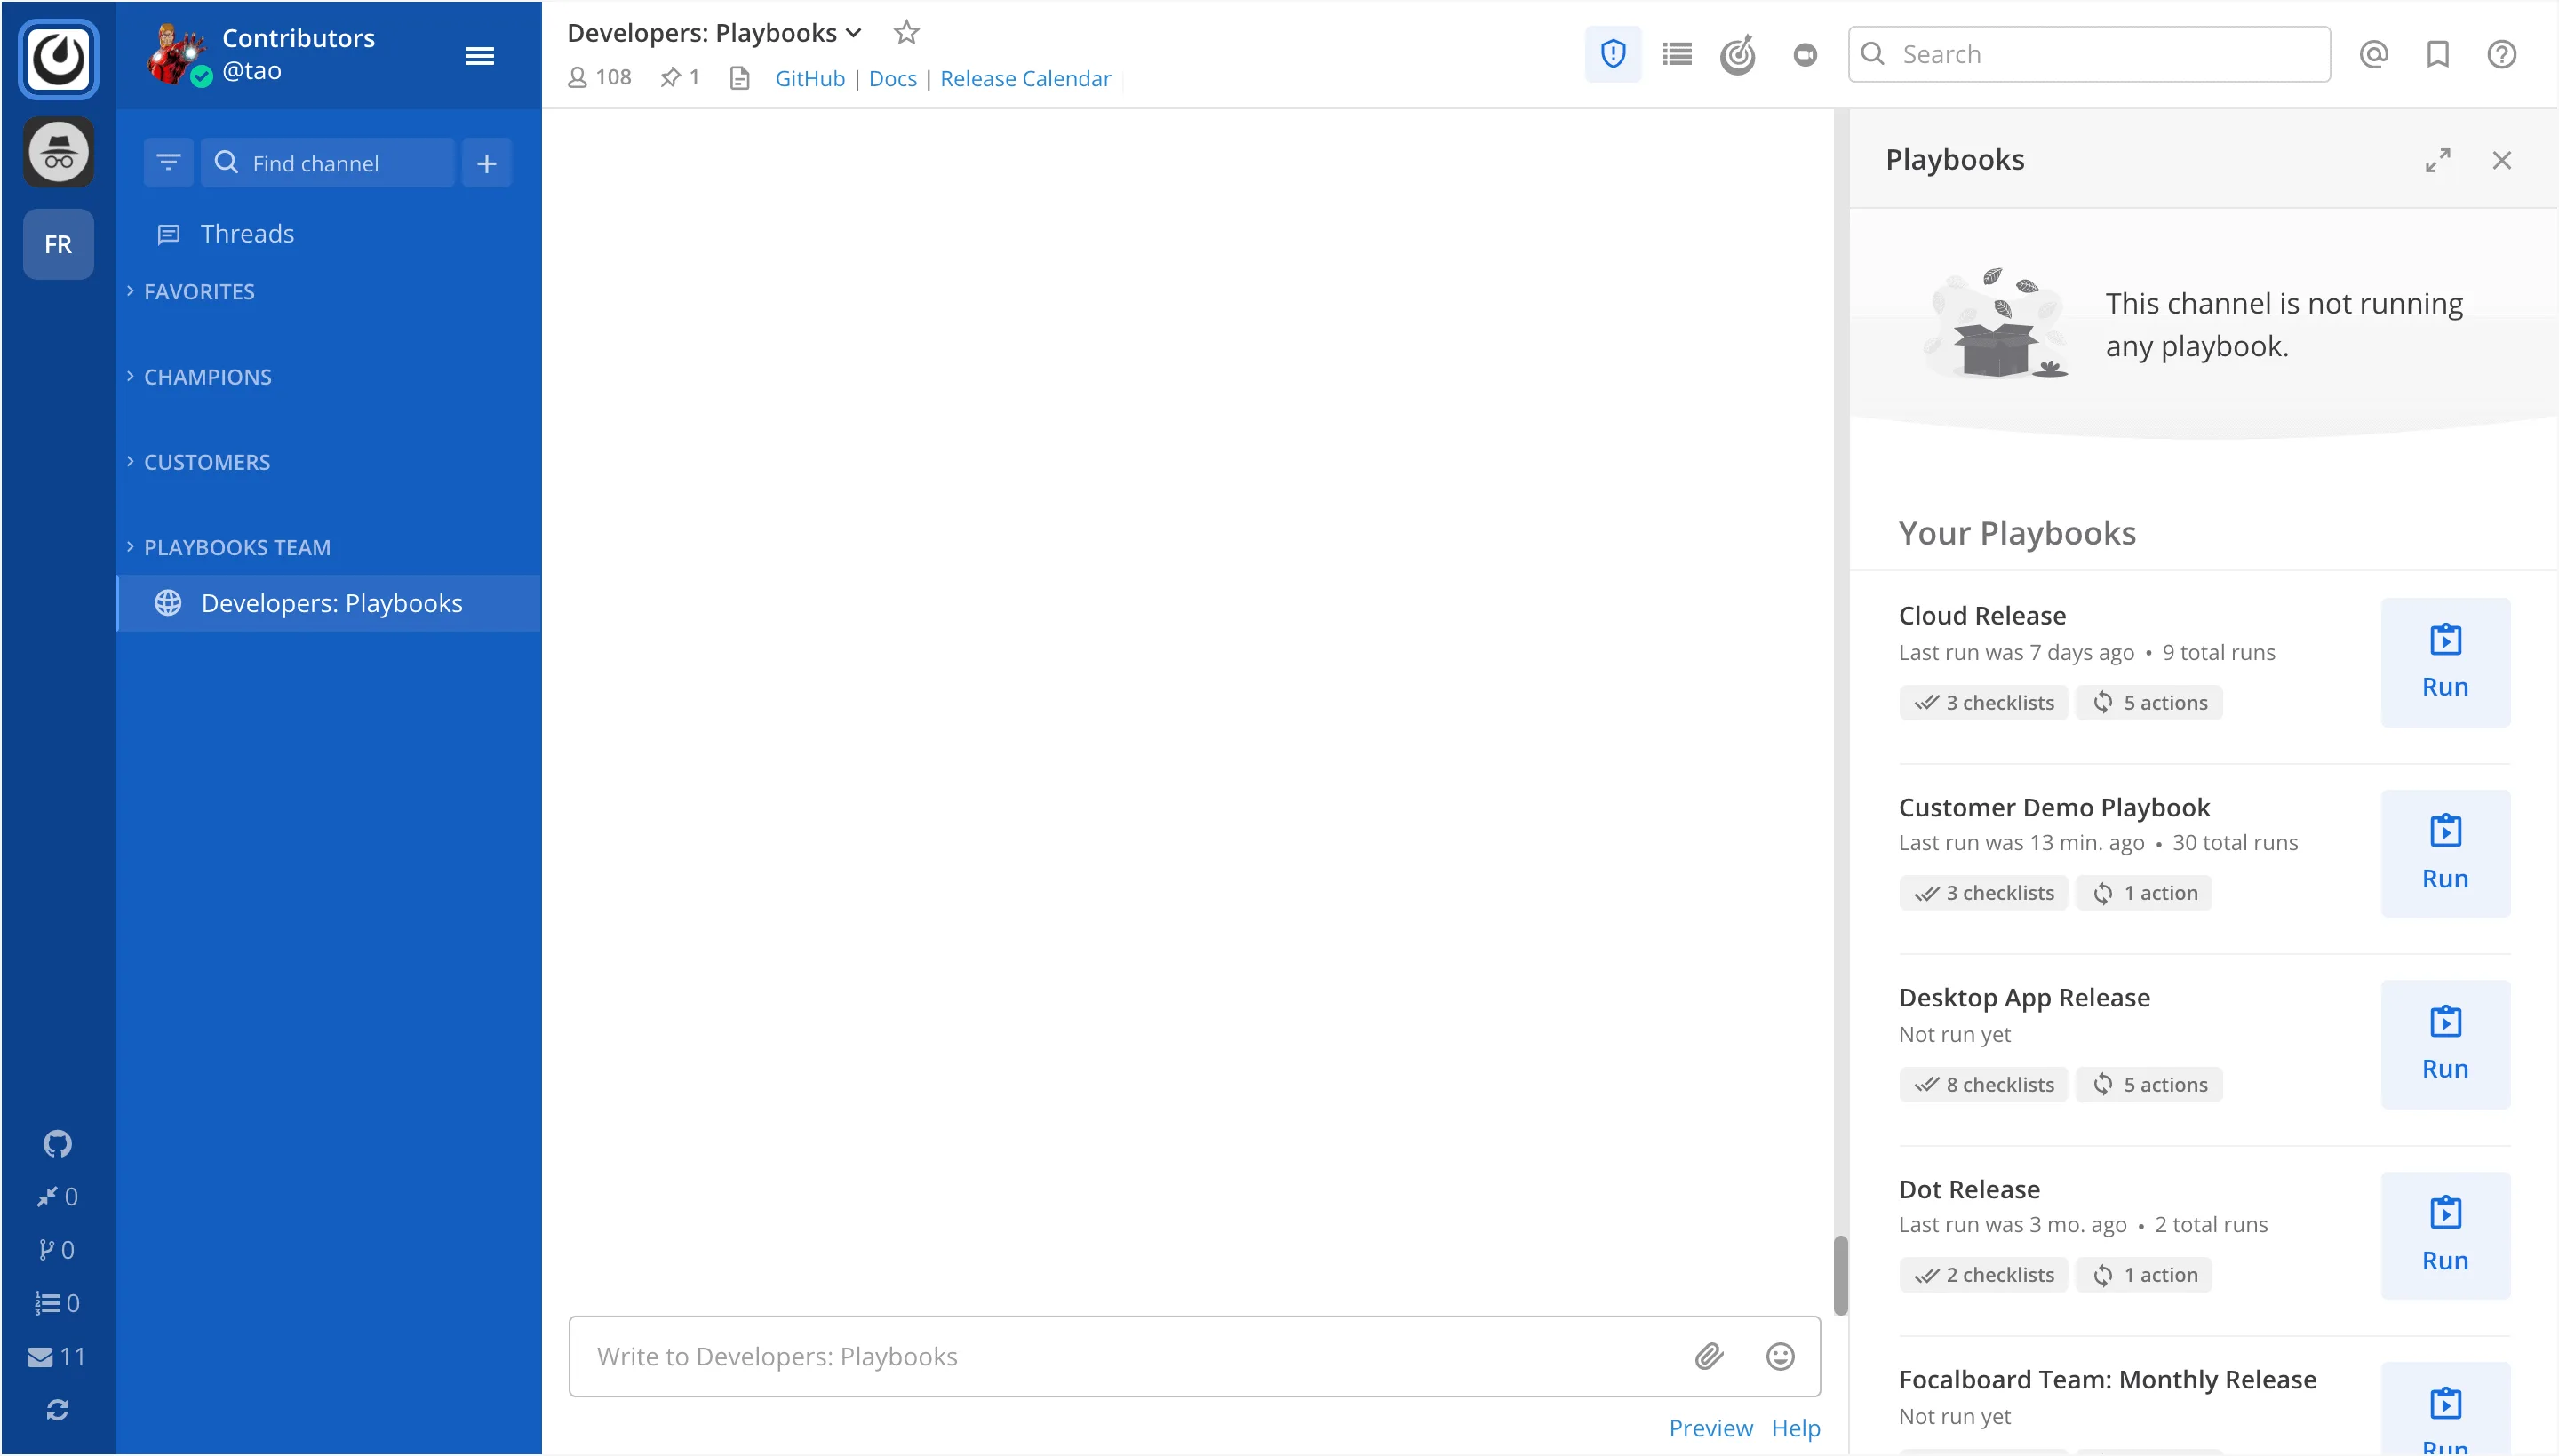Open recent mentions with the @ icon
Image resolution: width=2559 pixels, height=1456 pixels.
(x=2373, y=54)
